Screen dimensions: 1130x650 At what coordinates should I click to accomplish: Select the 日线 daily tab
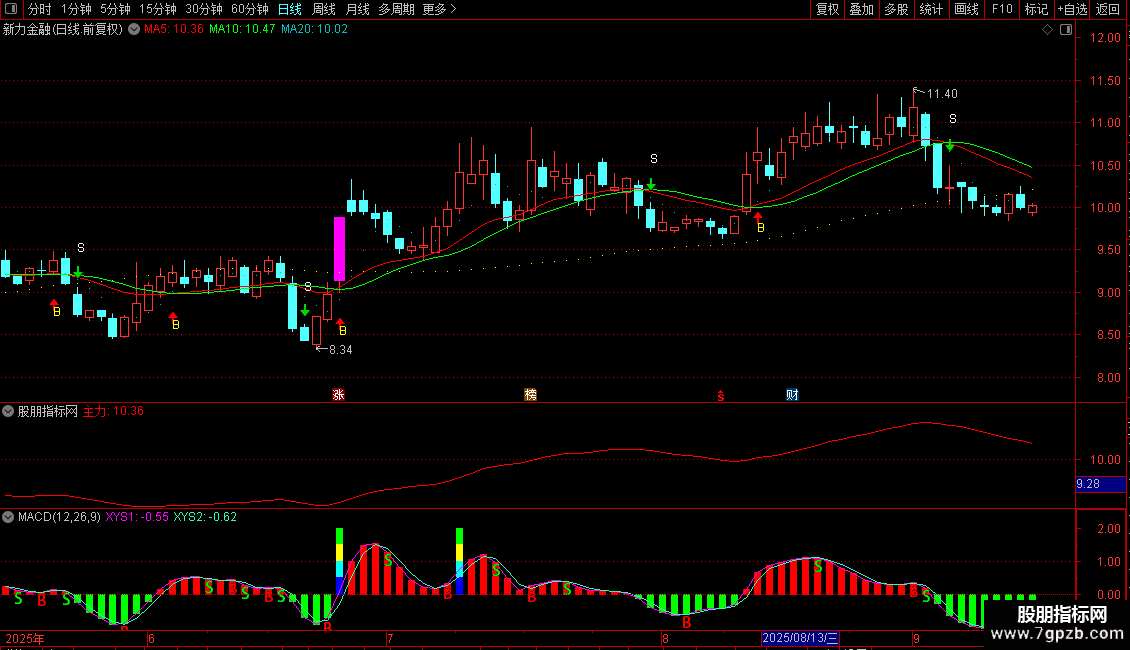pyautogui.click(x=290, y=9)
